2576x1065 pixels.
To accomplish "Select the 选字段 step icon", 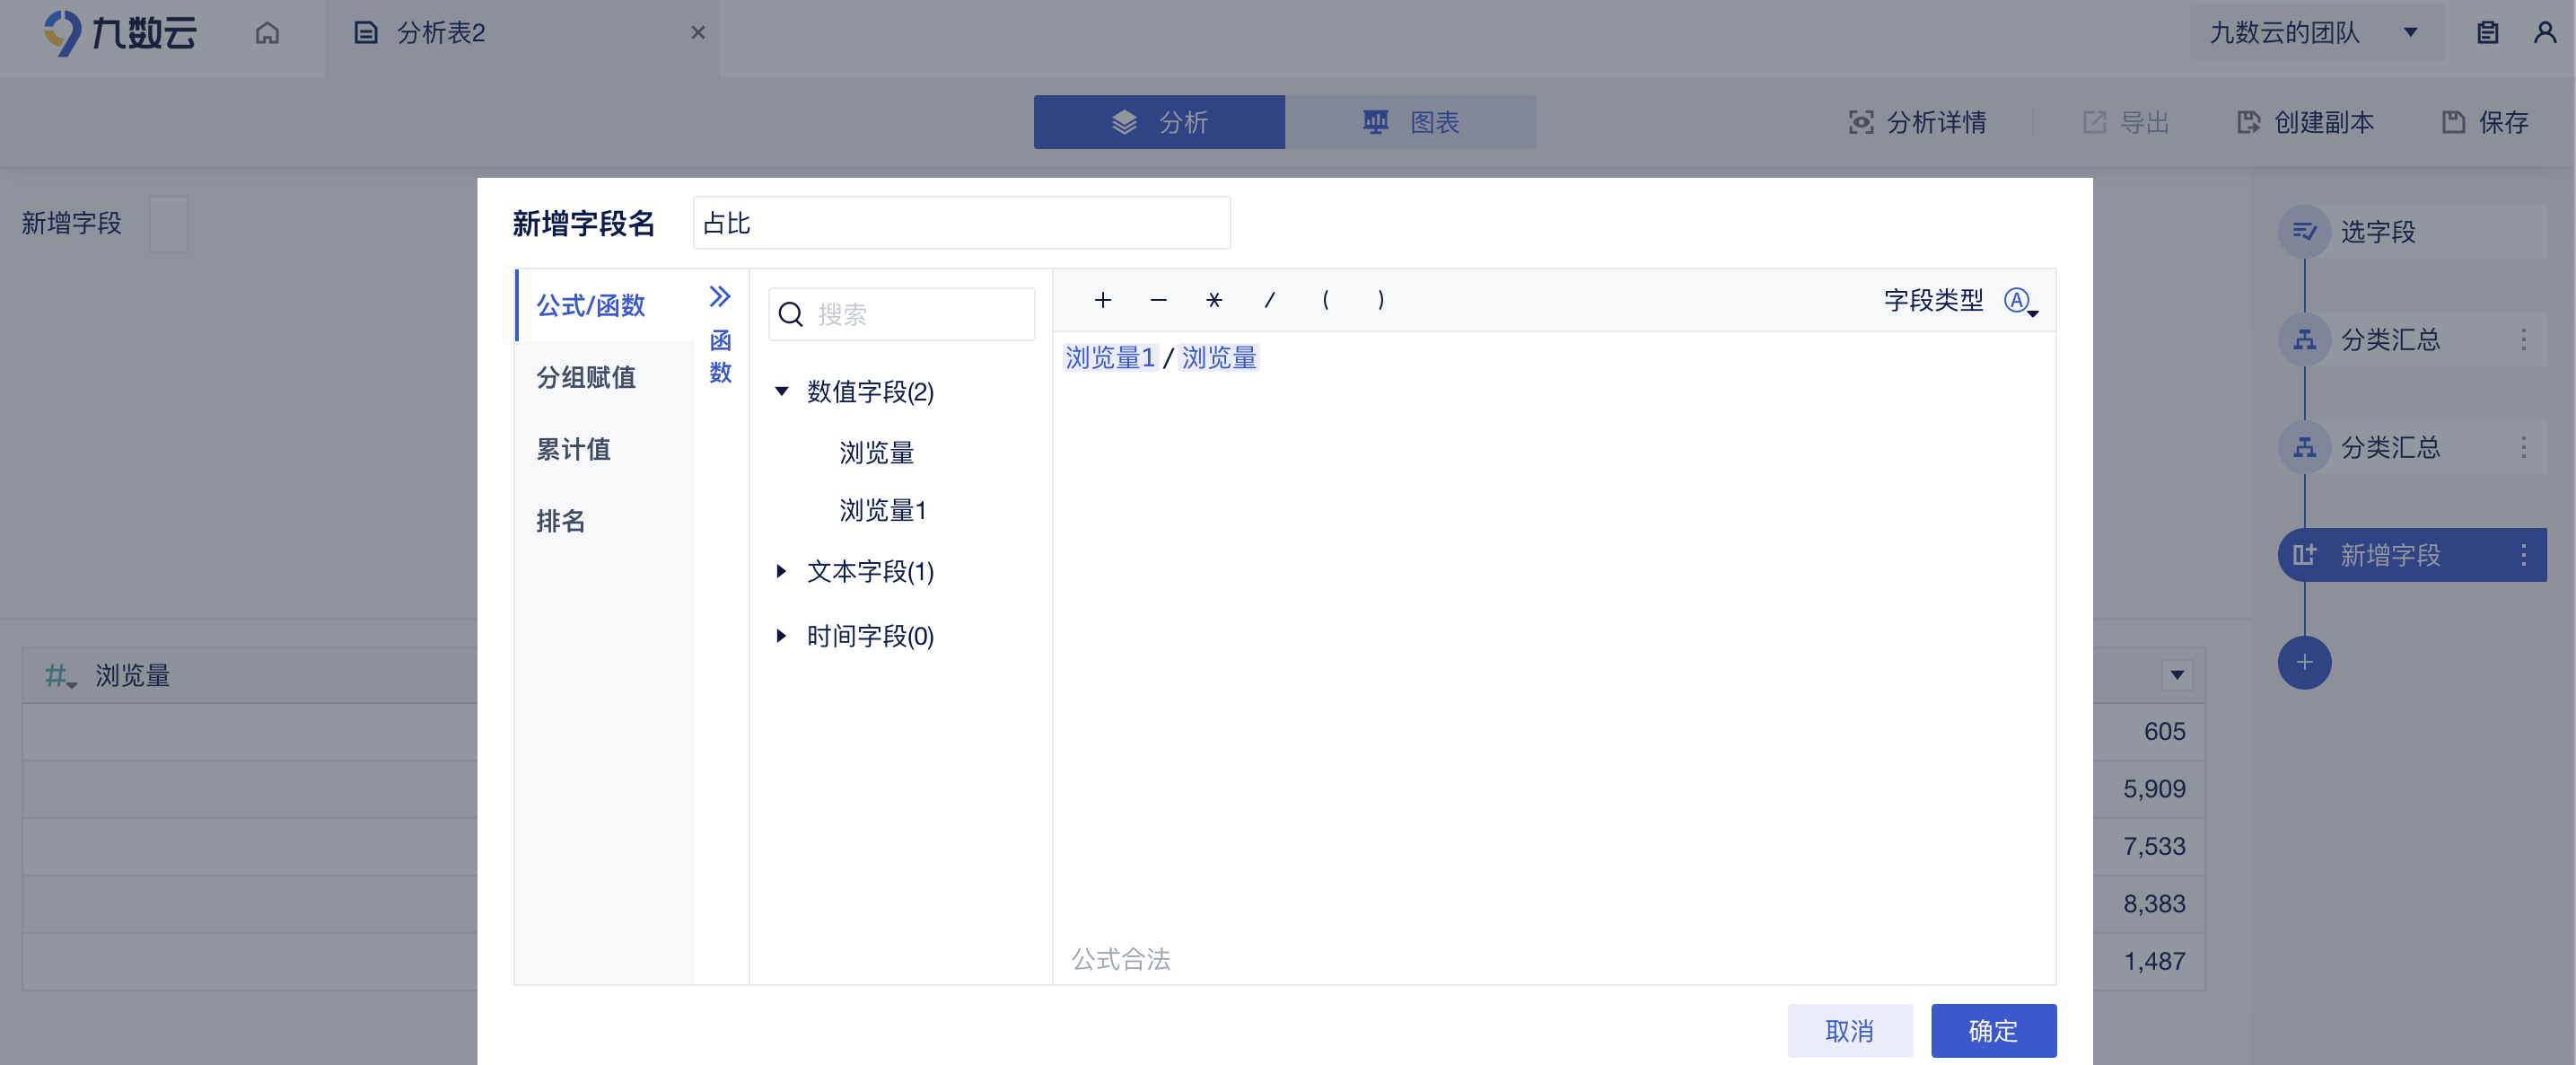I will pos(2304,231).
